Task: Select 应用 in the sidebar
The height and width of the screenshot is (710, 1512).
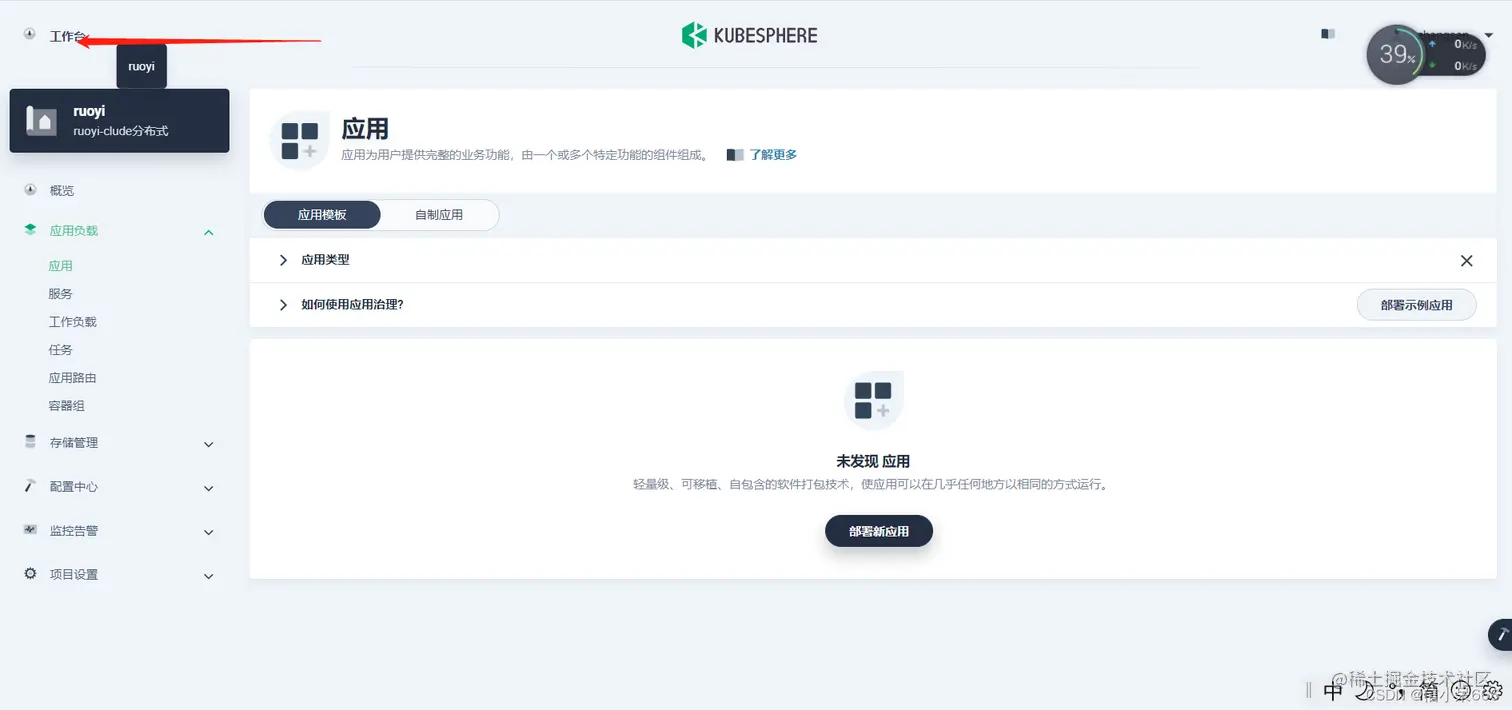Action: click(x=61, y=266)
